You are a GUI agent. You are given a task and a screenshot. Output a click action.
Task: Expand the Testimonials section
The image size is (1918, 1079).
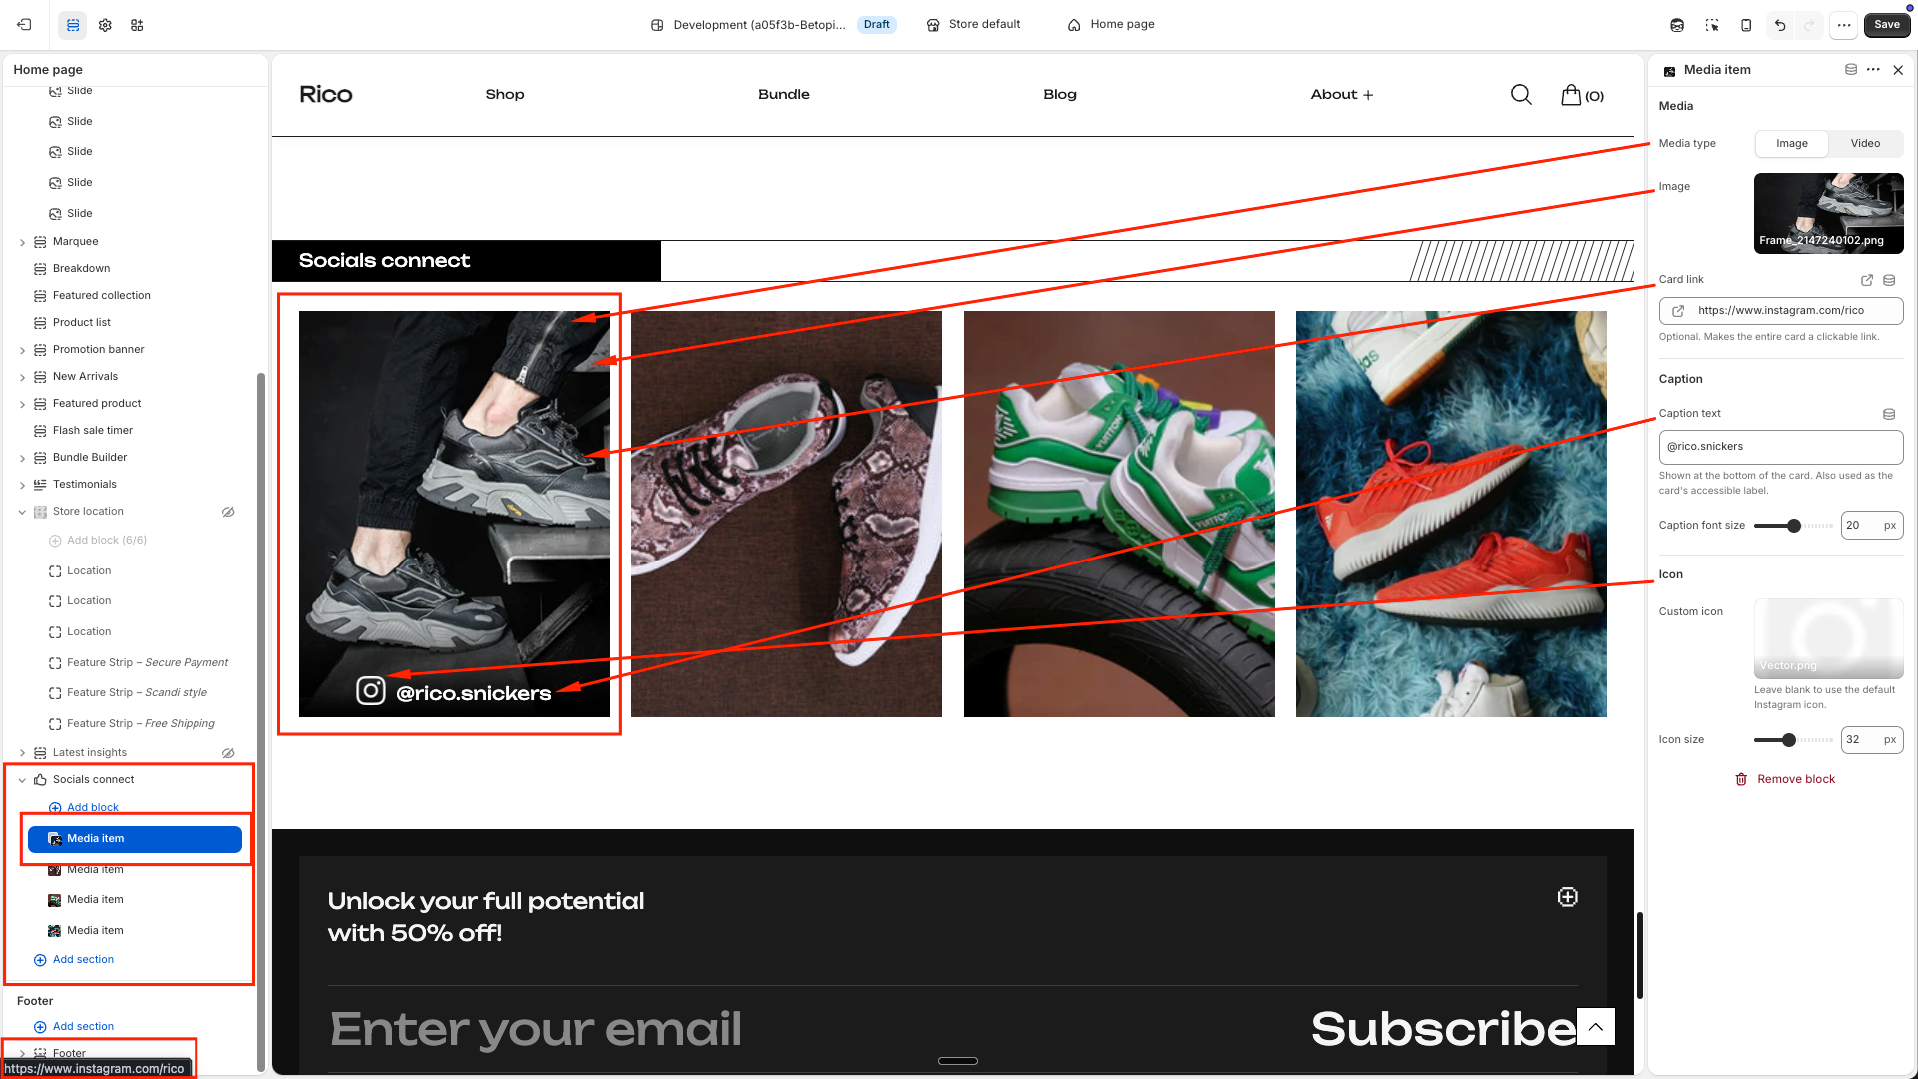click(x=22, y=485)
